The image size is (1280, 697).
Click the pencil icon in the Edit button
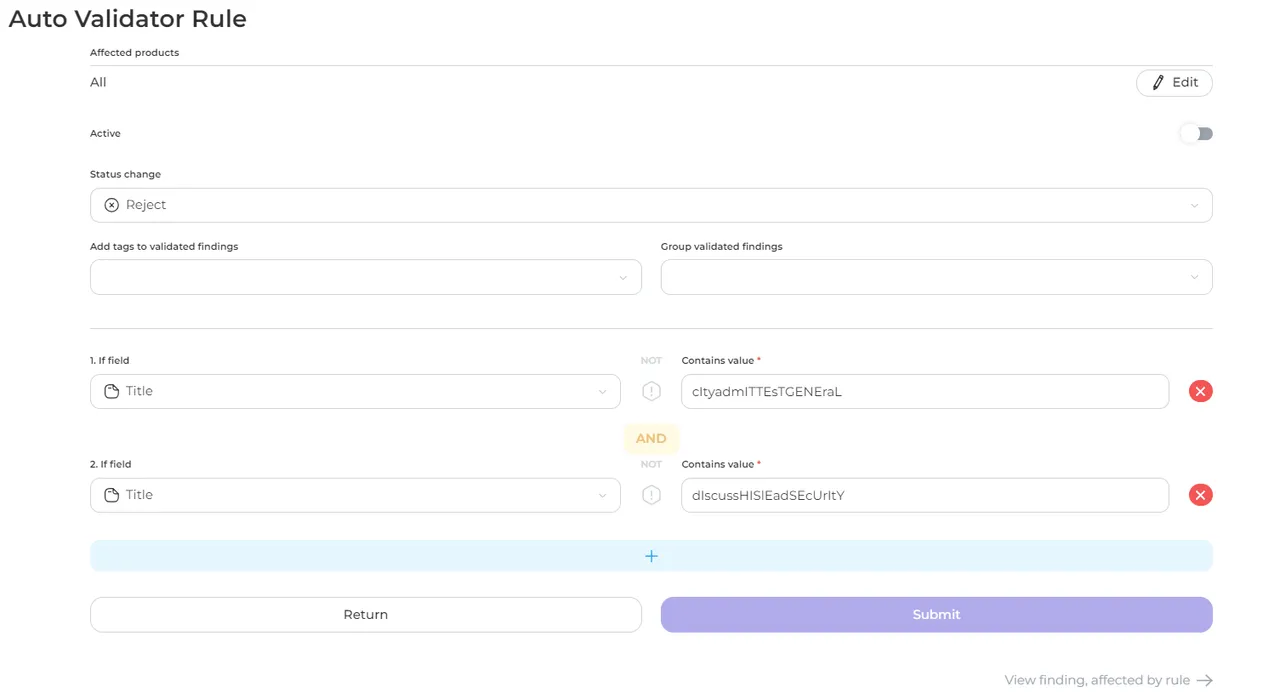1158,83
